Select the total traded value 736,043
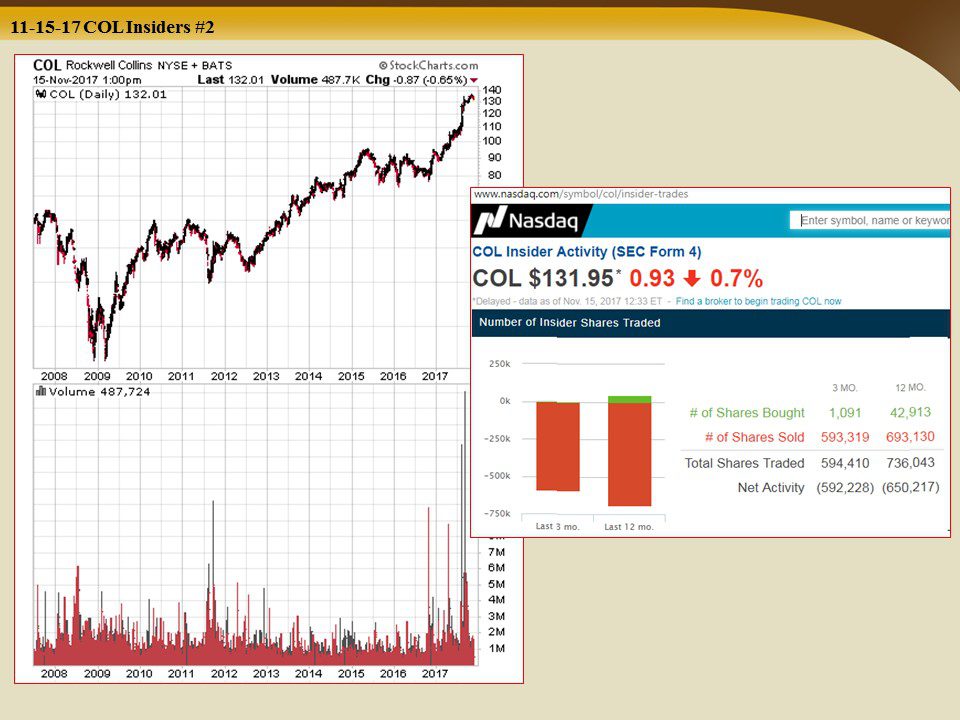Image resolution: width=960 pixels, height=720 pixels. [910, 463]
